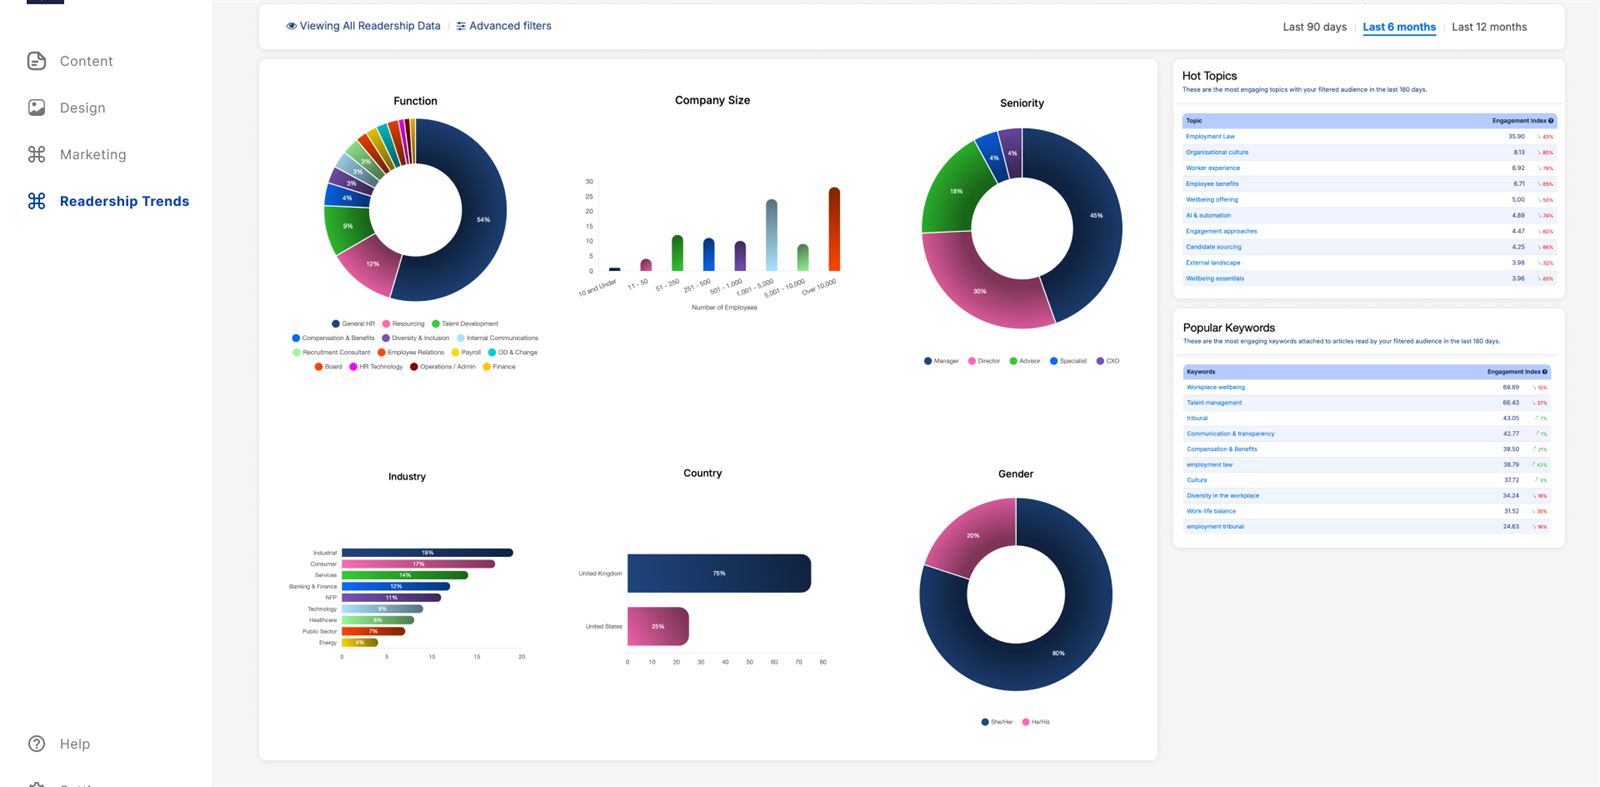The image size is (1600, 787).
Task: Toggle the Finance legend entry
Action: coord(499,367)
